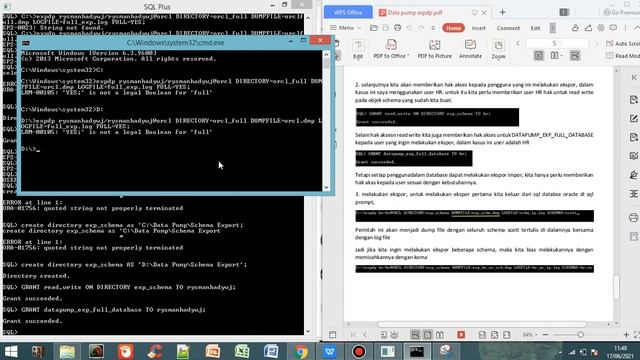Click the zoom in plus button
The width and height of the screenshot is (640, 360).
(626, 335)
